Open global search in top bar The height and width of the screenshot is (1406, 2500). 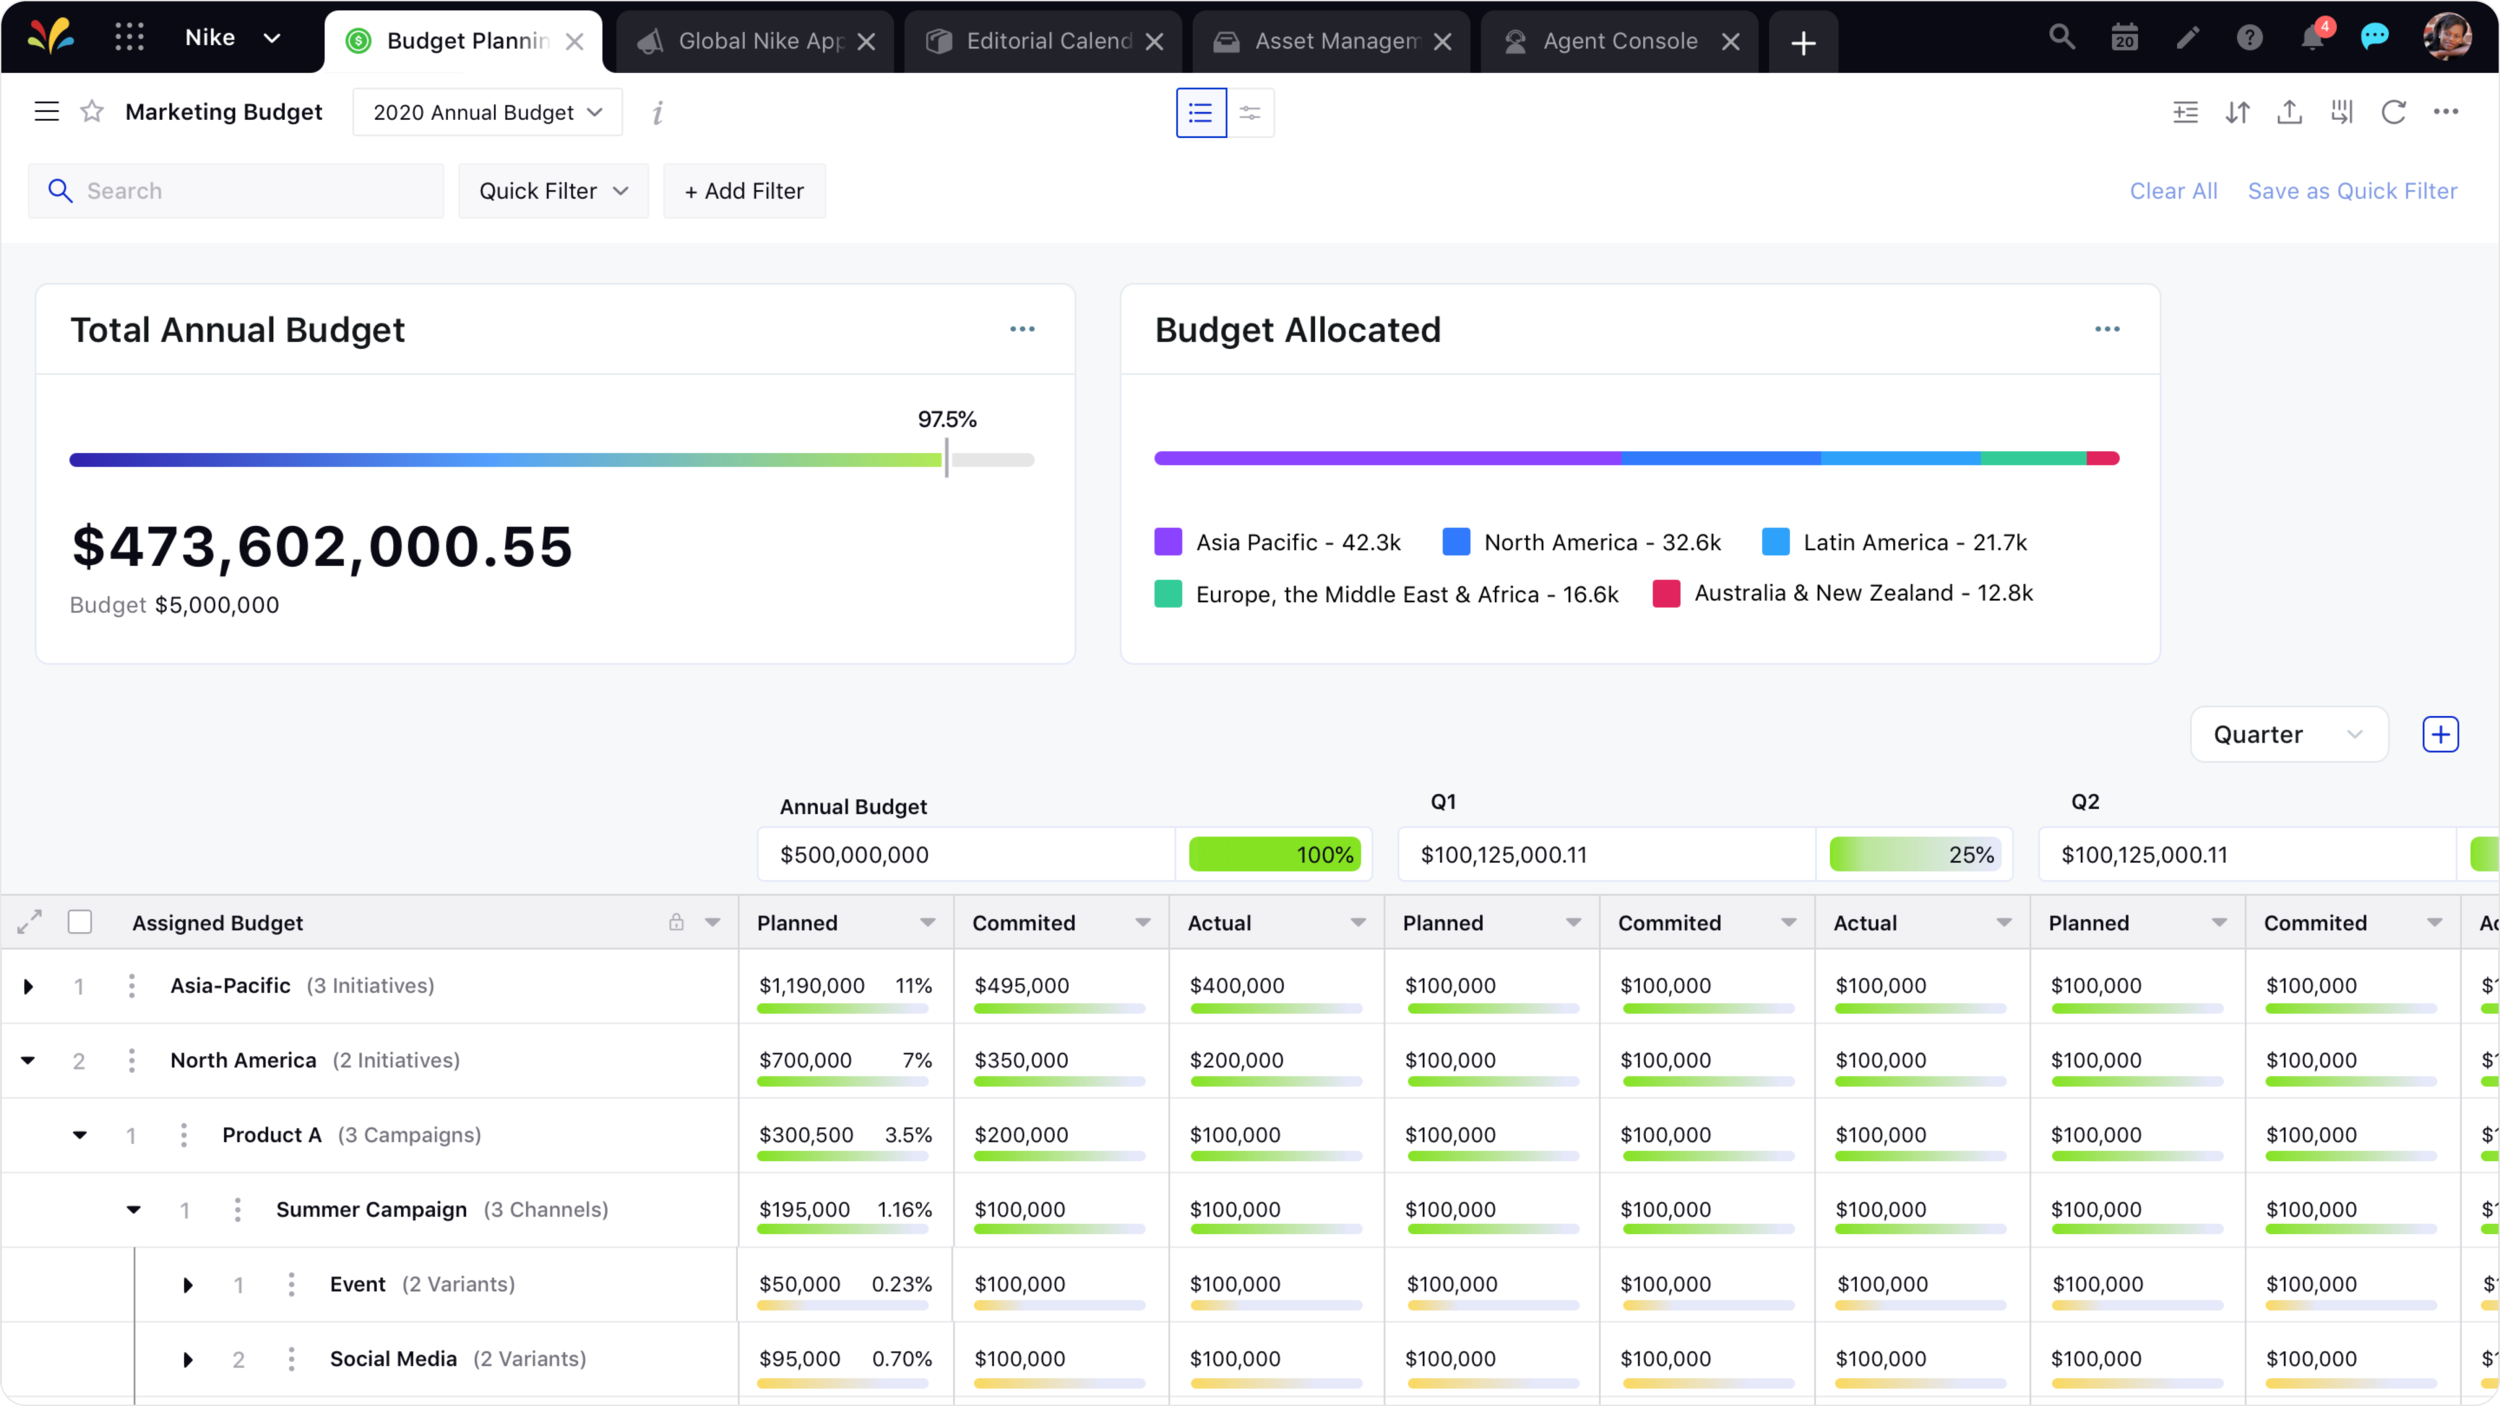[x=2061, y=38]
